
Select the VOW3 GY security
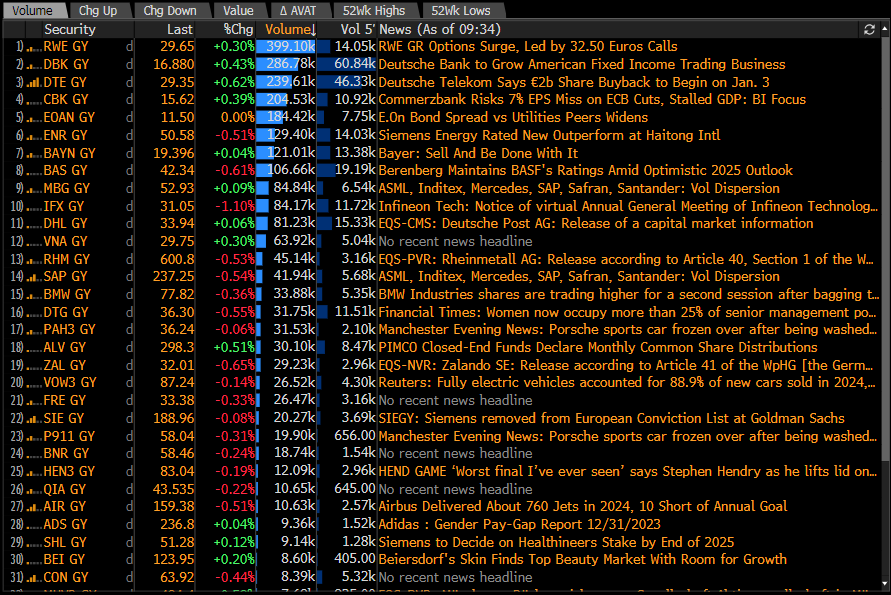coord(70,382)
